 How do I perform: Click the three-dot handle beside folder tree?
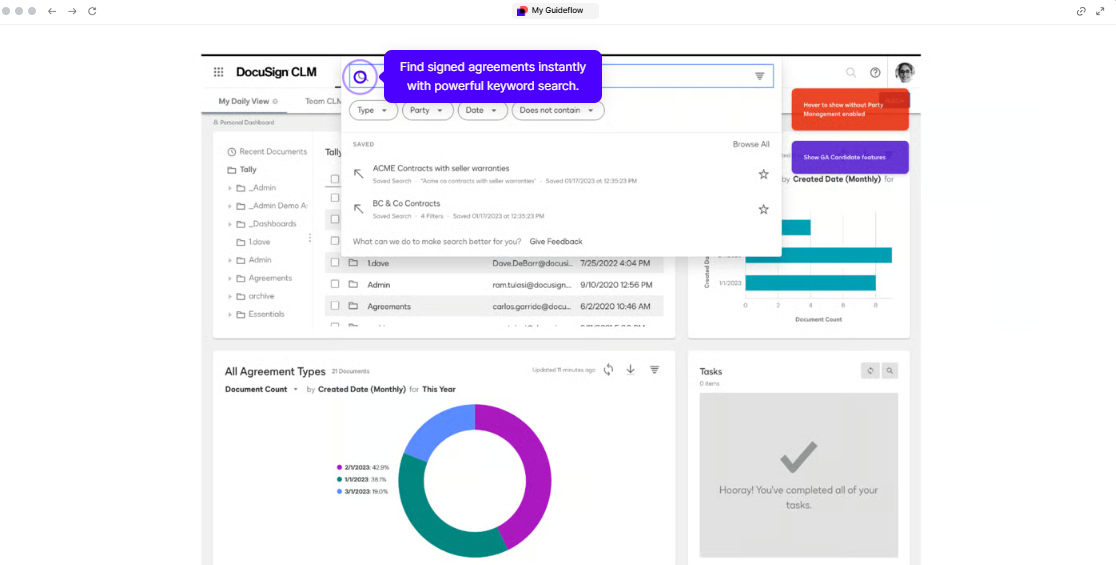310,238
